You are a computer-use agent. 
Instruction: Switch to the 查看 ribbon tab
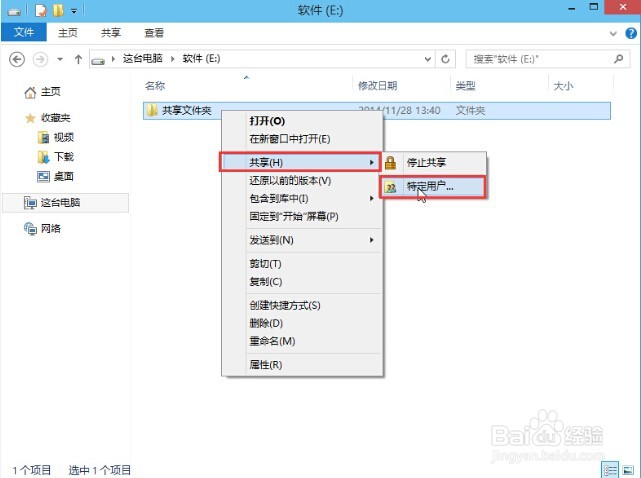pos(154,33)
